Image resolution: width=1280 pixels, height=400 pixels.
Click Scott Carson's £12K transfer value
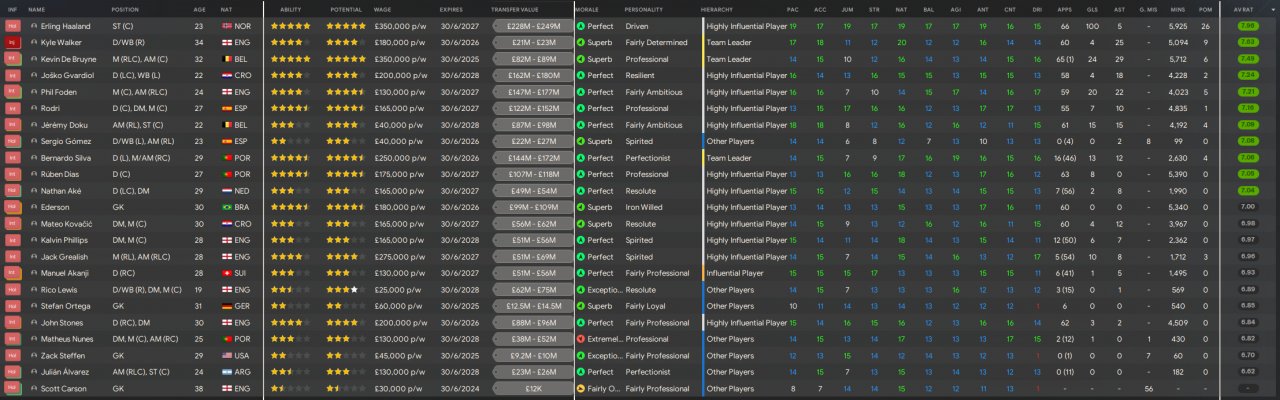pyautogui.click(x=533, y=389)
